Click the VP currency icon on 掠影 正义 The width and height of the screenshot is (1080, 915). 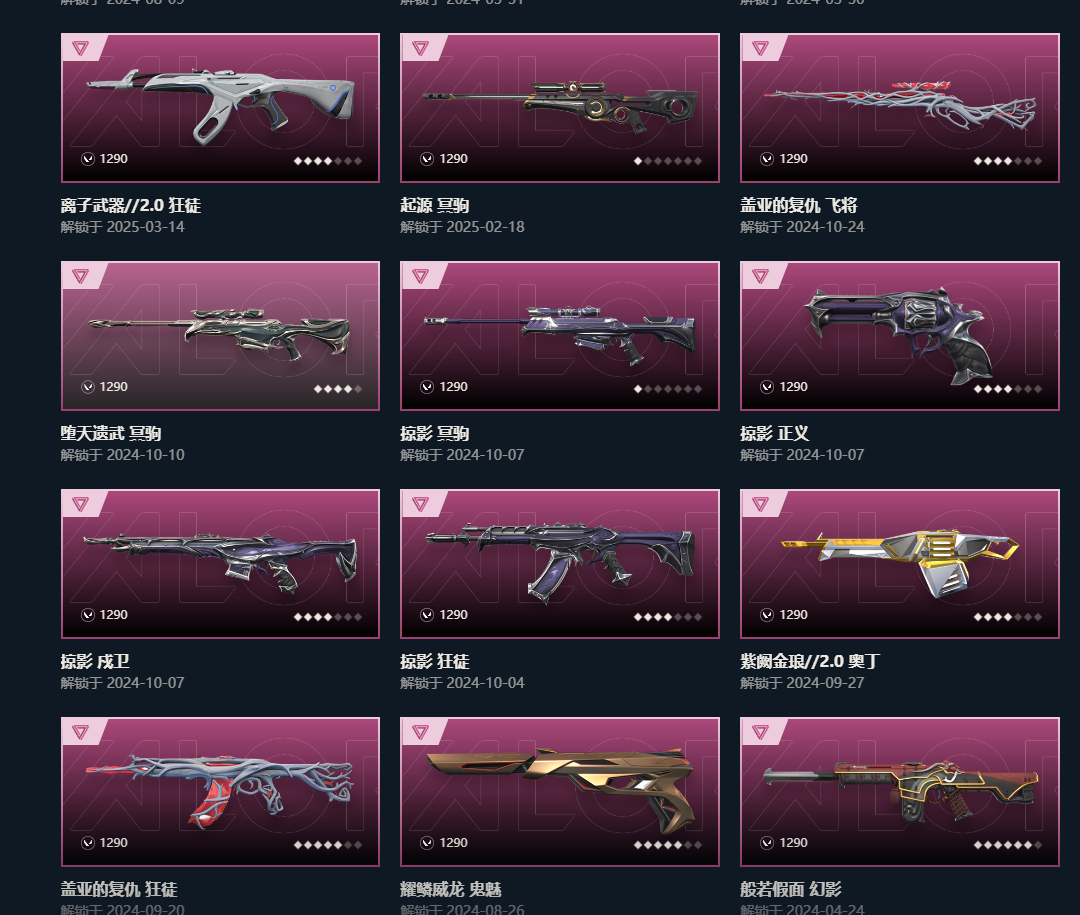pos(767,387)
